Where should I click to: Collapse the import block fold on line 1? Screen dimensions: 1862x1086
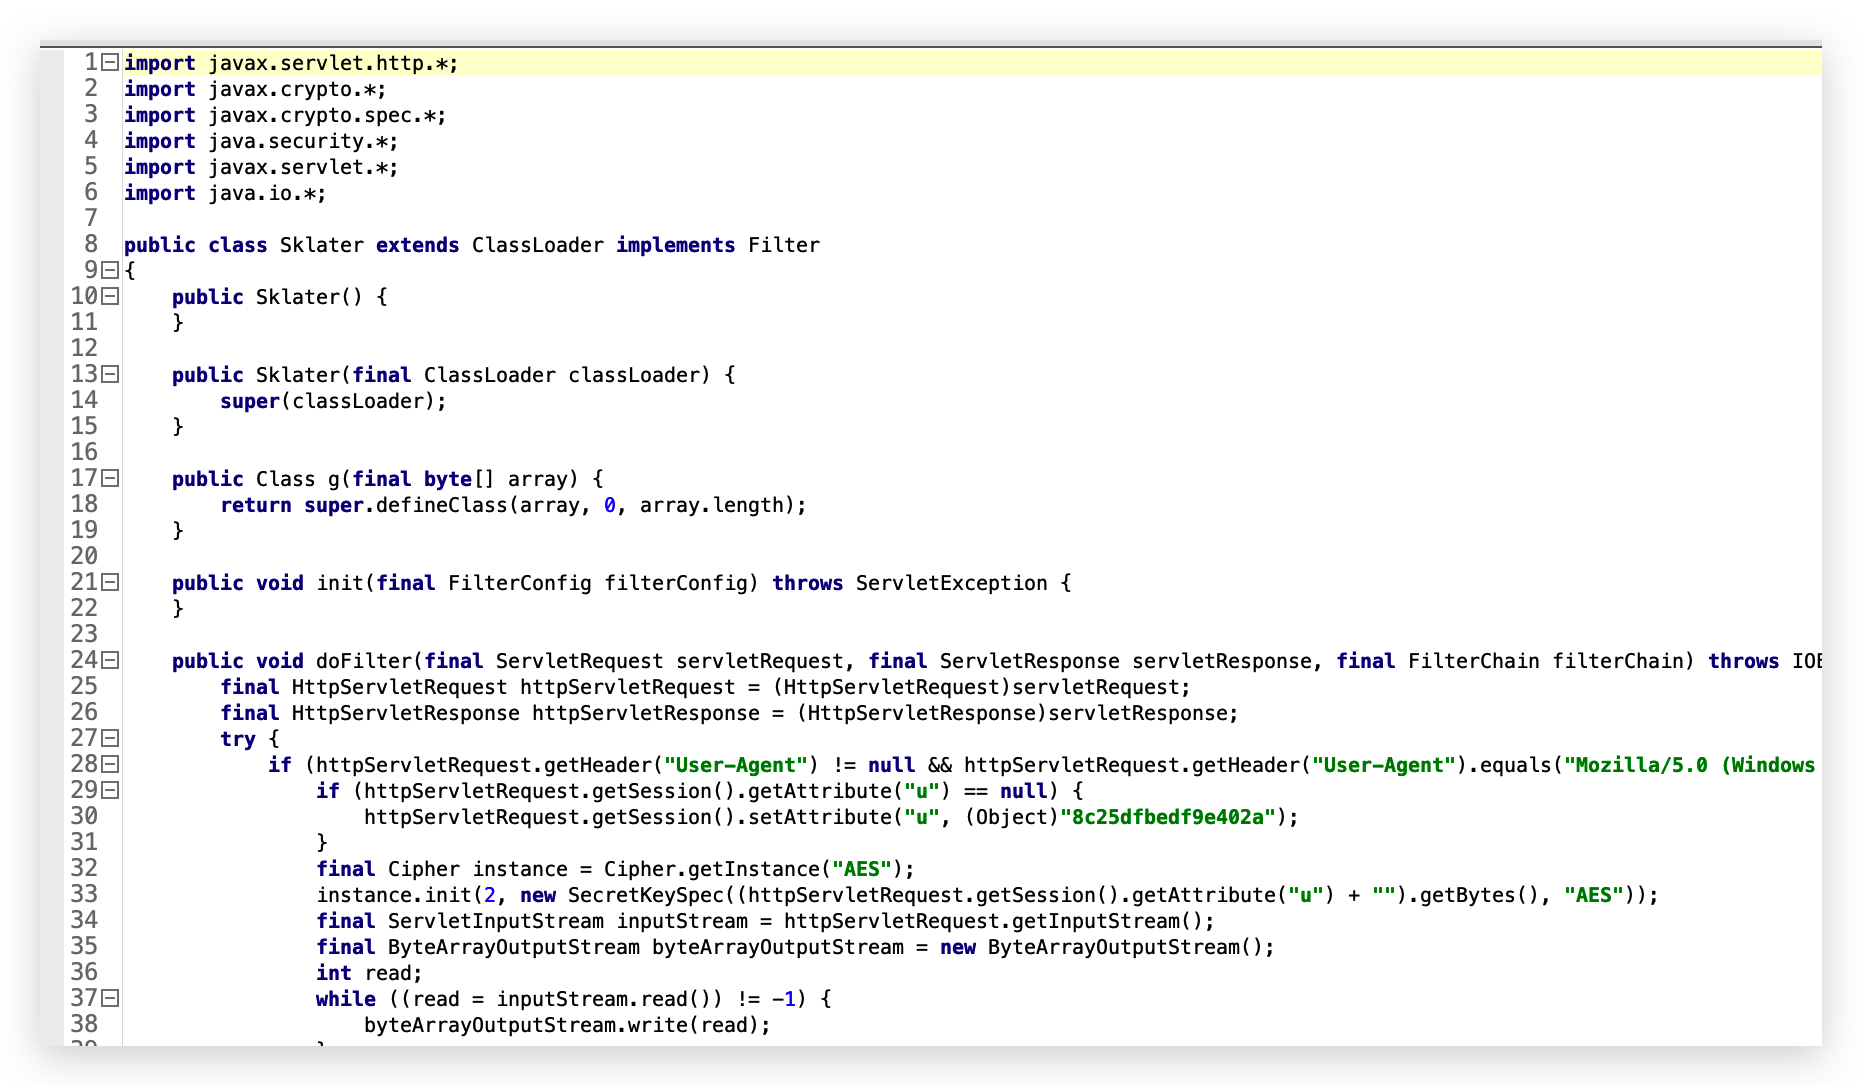[110, 62]
